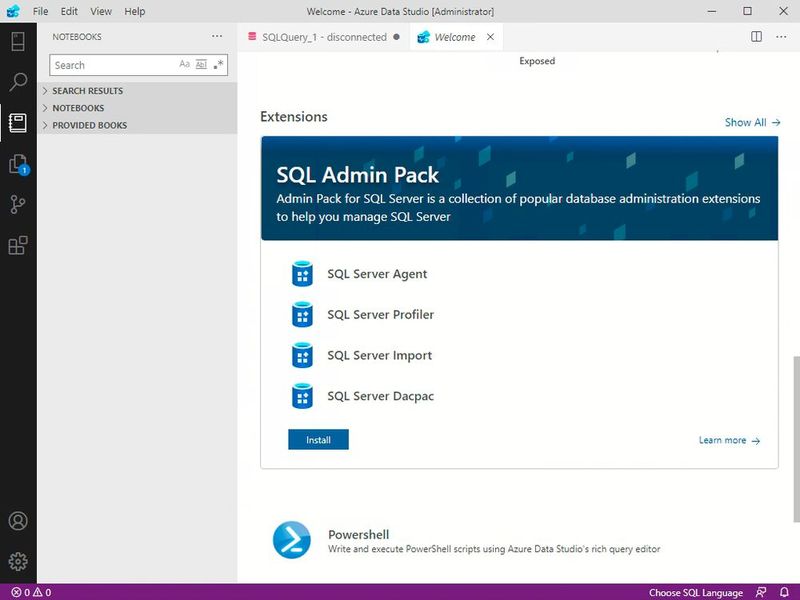Install the SQL Admin Pack

[x=317, y=439]
